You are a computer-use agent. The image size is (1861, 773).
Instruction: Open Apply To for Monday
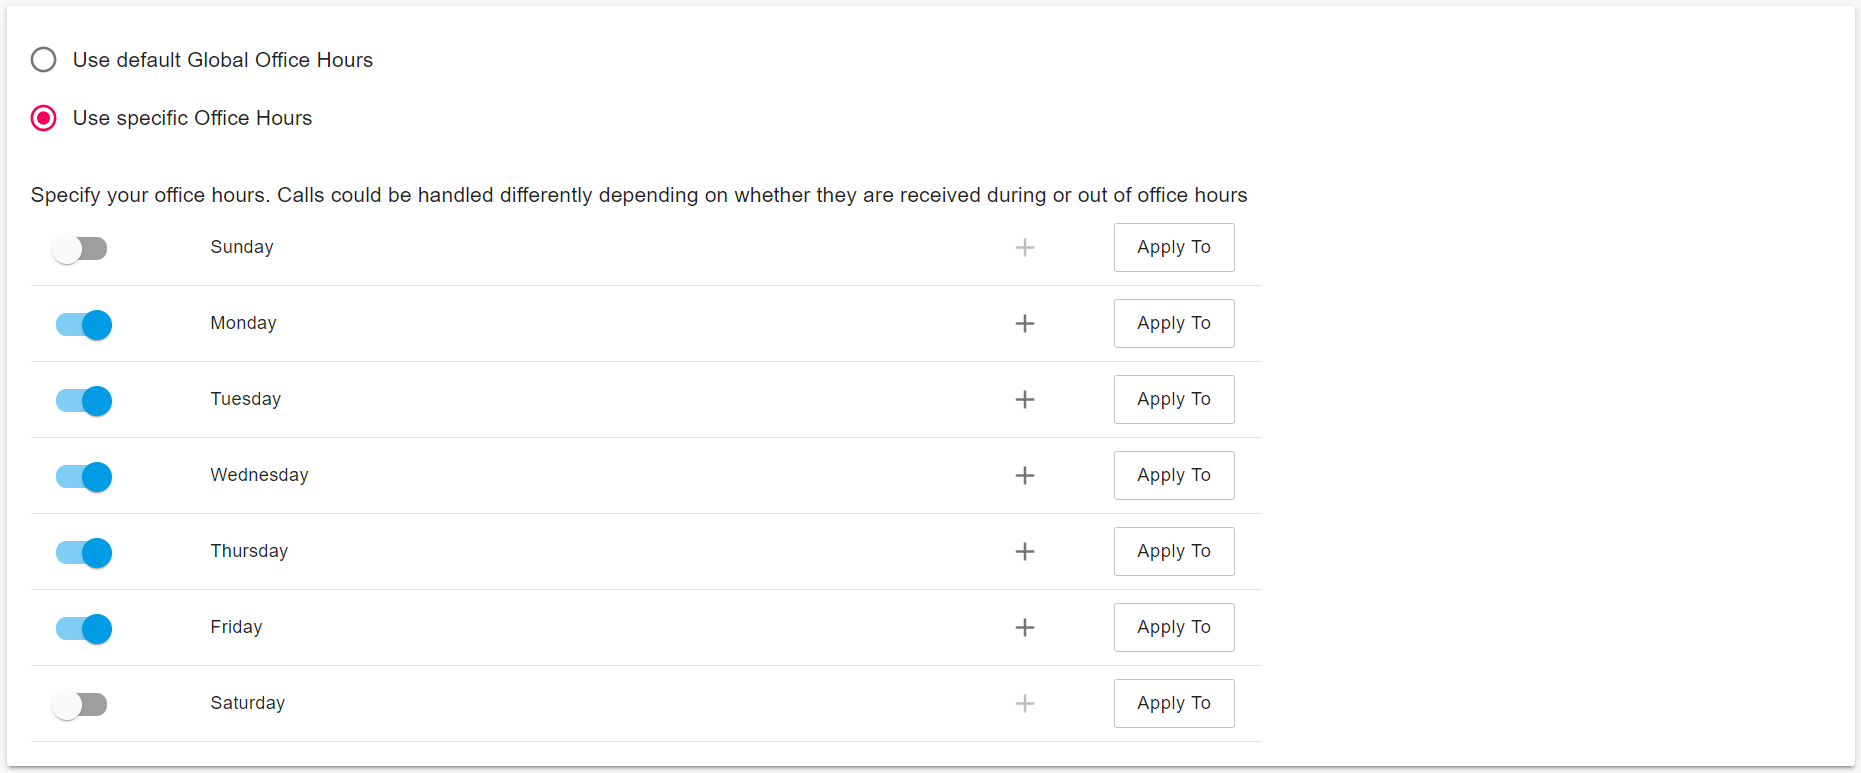(1173, 324)
